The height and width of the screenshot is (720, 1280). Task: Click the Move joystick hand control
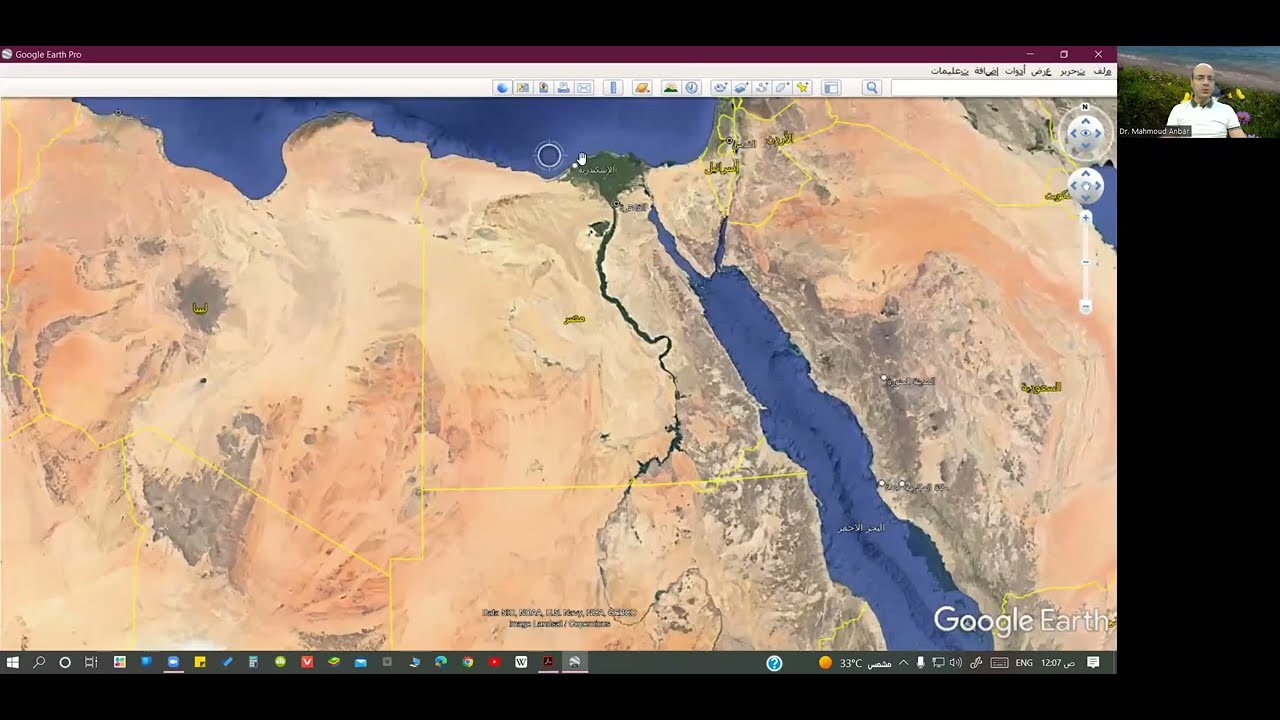(x=1086, y=186)
